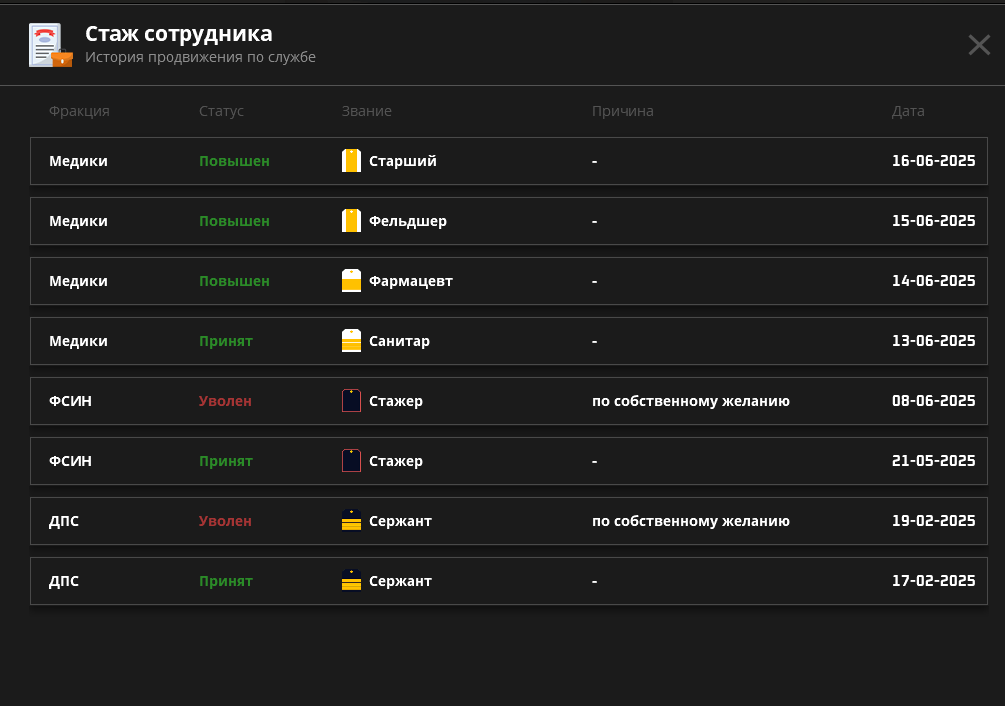
Task: Click the rank name Санитар
Action: pos(399,341)
